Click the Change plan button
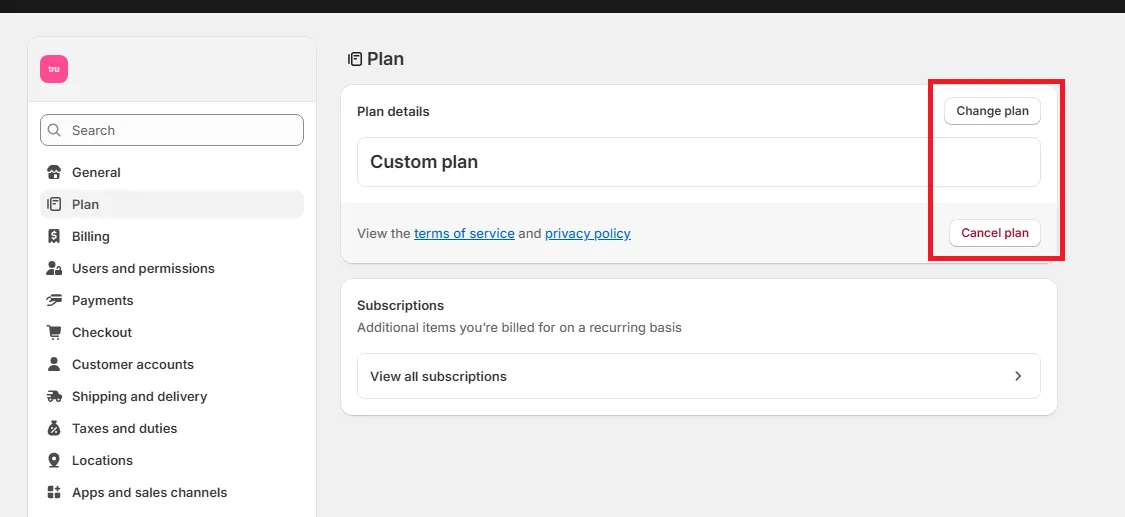 point(992,111)
